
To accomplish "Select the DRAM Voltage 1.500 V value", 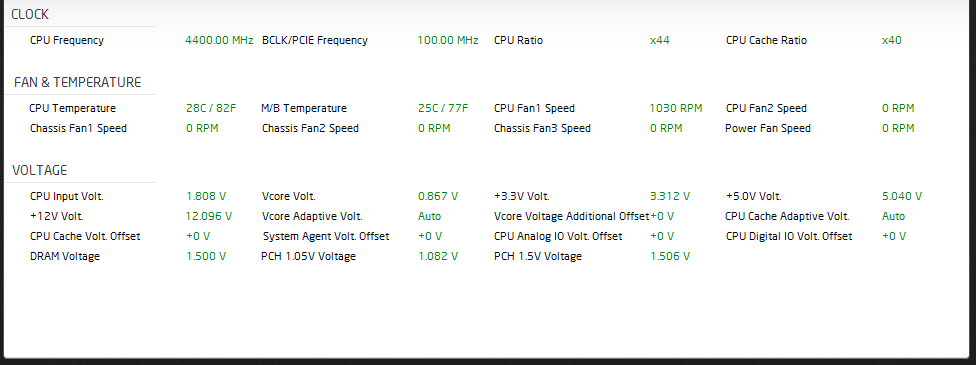I will click(206, 256).
